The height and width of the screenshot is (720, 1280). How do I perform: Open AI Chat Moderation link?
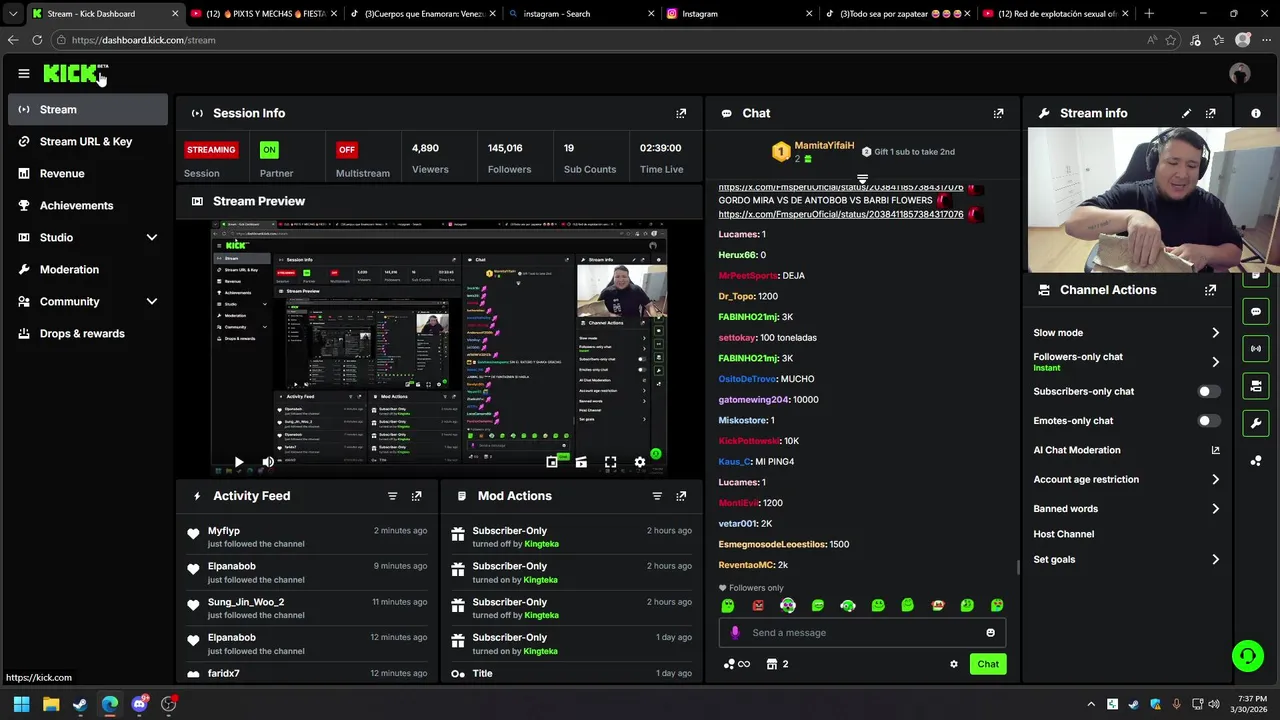coord(1127,450)
